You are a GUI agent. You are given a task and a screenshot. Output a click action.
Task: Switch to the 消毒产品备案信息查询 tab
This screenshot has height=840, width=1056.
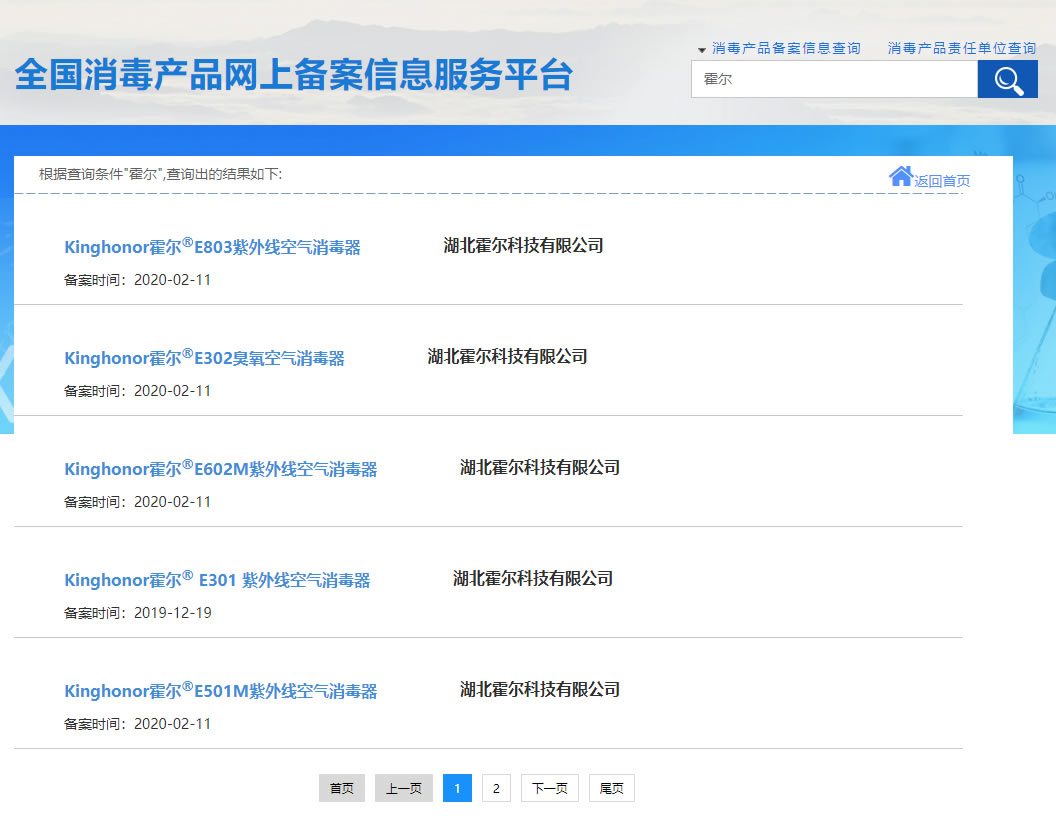[x=785, y=47]
